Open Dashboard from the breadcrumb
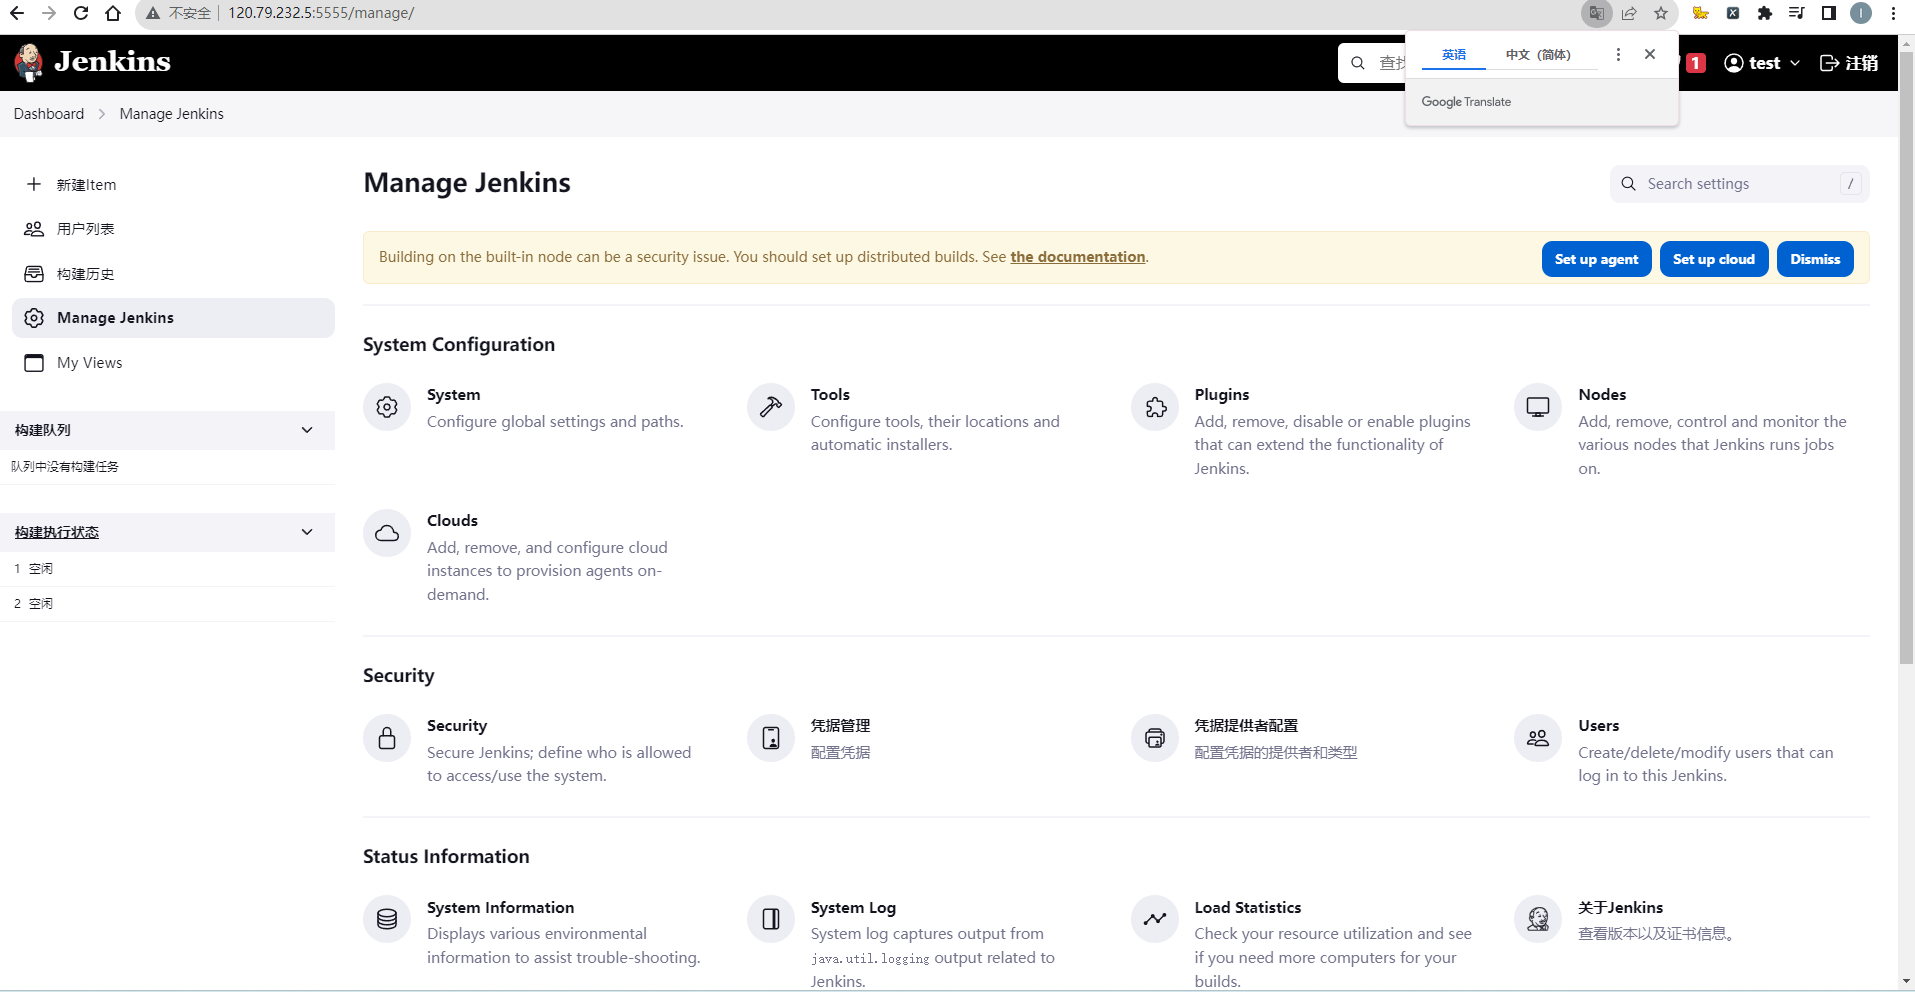 pyautogui.click(x=48, y=113)
